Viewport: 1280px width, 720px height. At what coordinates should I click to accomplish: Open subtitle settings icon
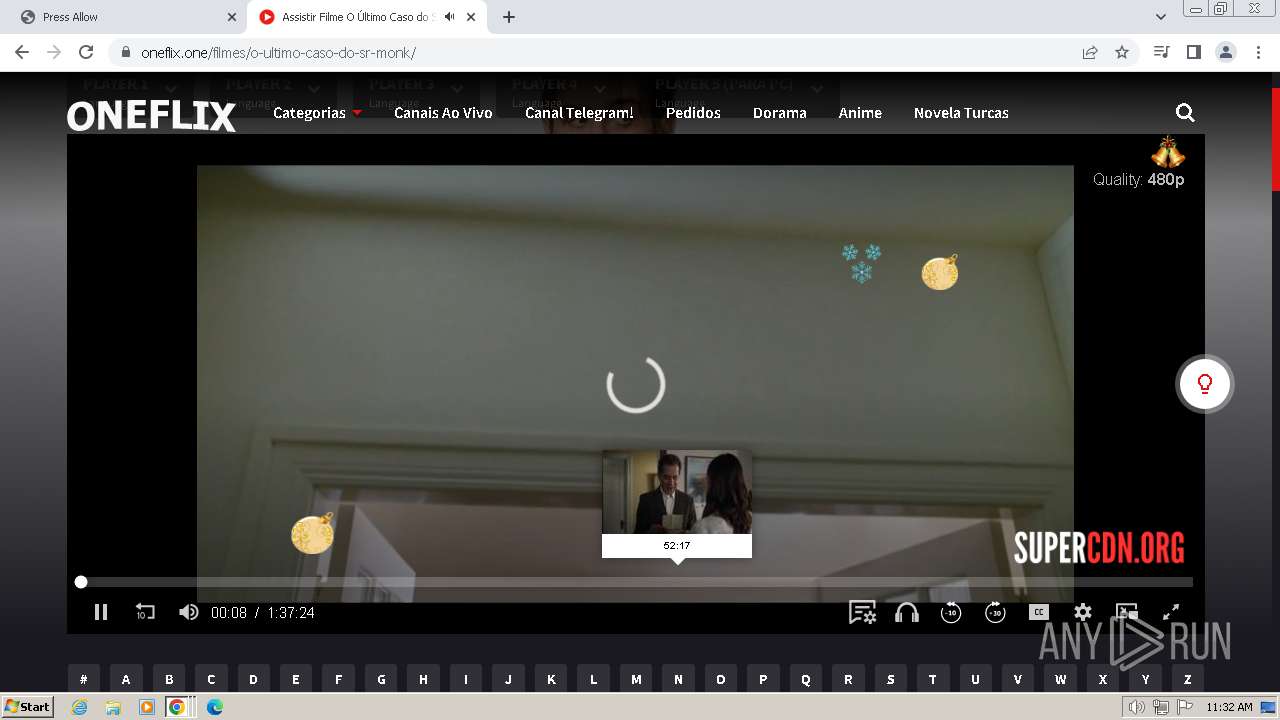862,612
